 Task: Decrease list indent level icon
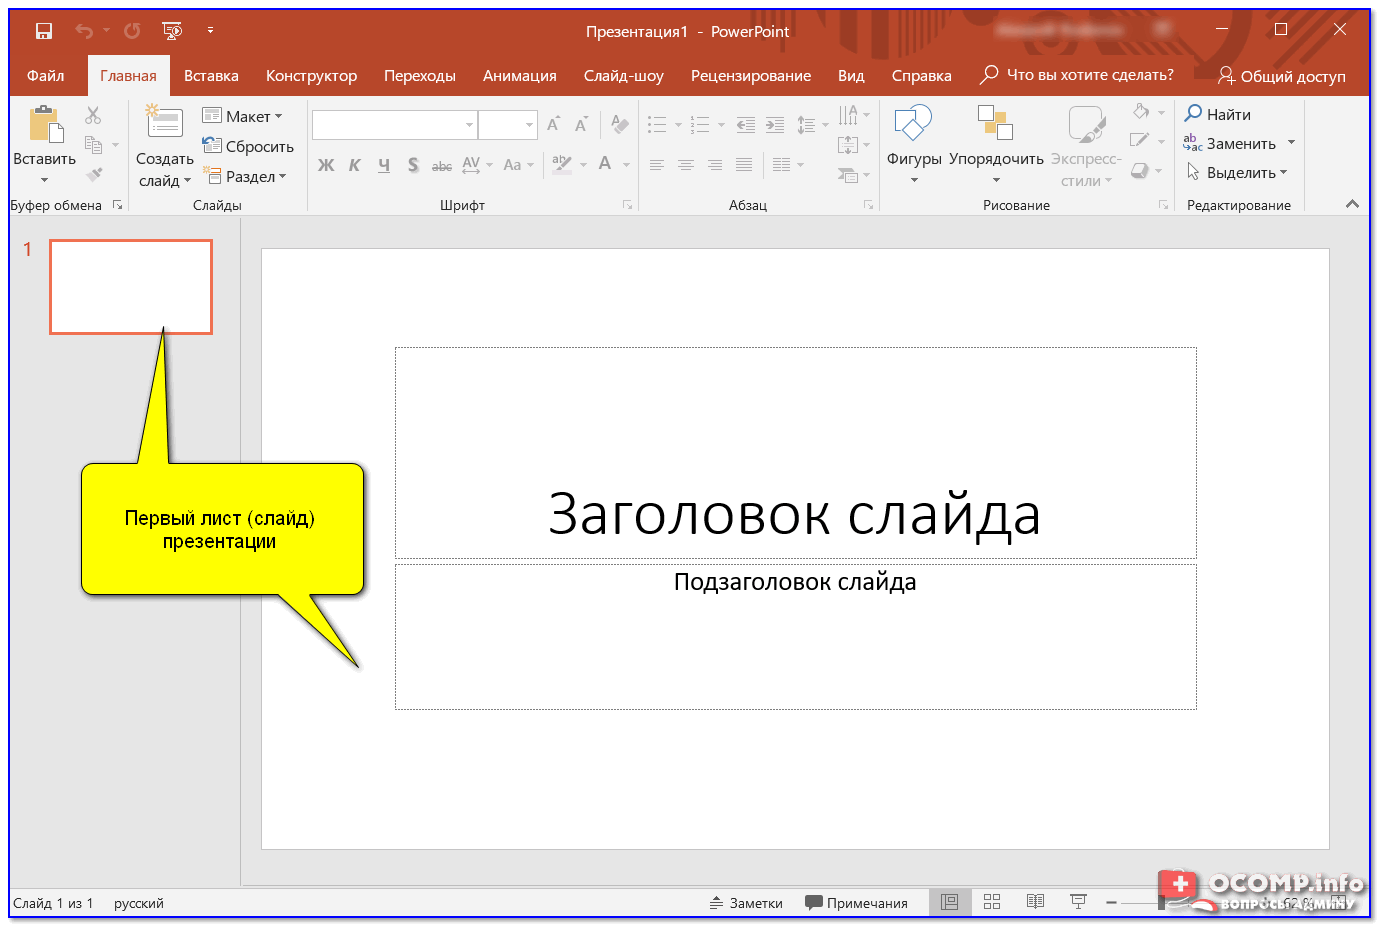746,125
